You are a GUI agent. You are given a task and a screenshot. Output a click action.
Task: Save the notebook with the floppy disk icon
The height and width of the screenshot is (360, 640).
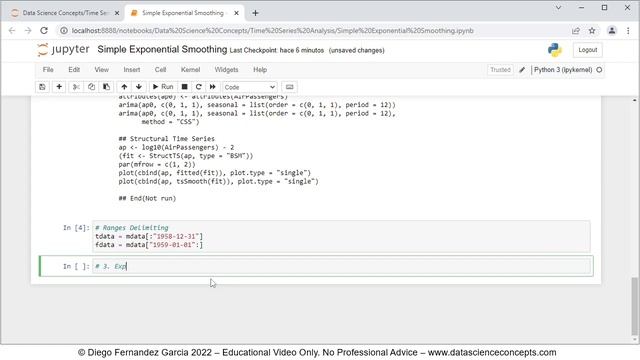(x=42, y=87)
